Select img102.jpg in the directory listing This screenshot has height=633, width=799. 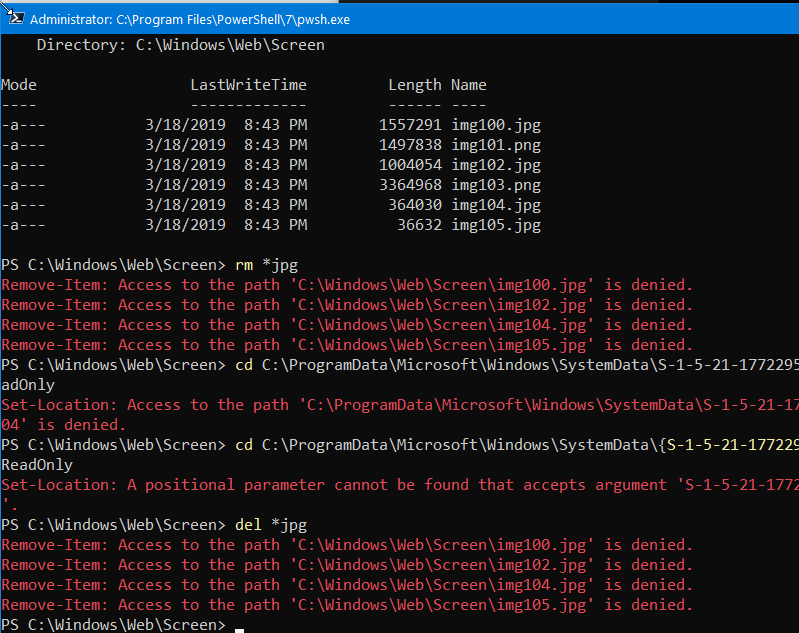click(495, 165)
